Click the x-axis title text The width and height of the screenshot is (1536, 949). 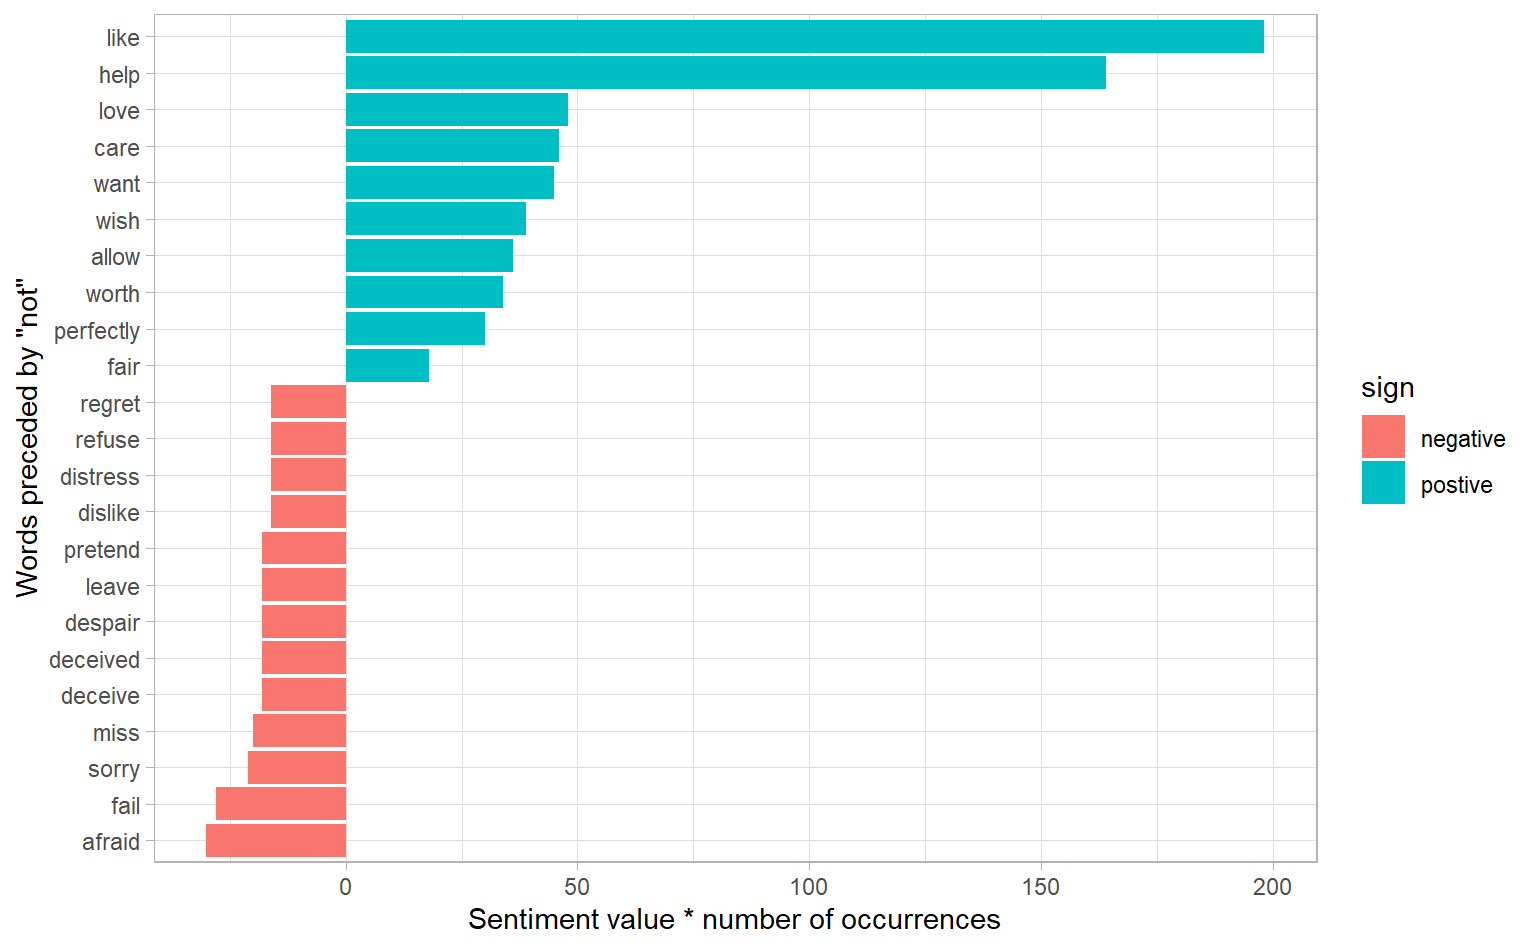[734, 919]
